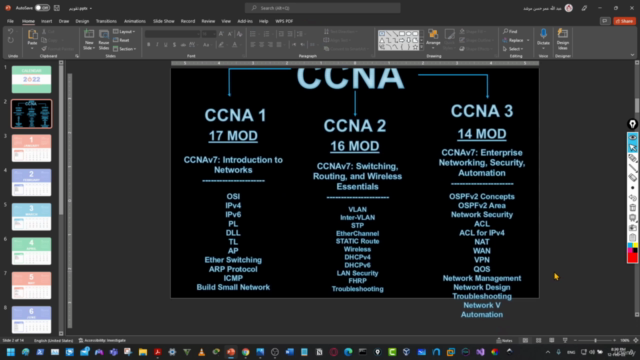Screen dimensions: 640x360
Task: Open the File menu
Action: [x=10, y=21]
